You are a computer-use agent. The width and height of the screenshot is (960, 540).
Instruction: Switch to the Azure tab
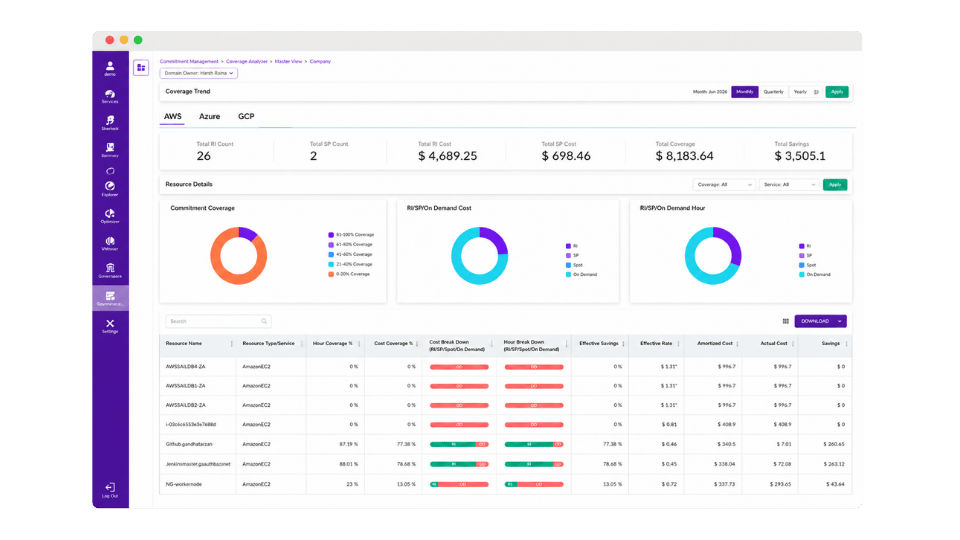tap(209, 116)
